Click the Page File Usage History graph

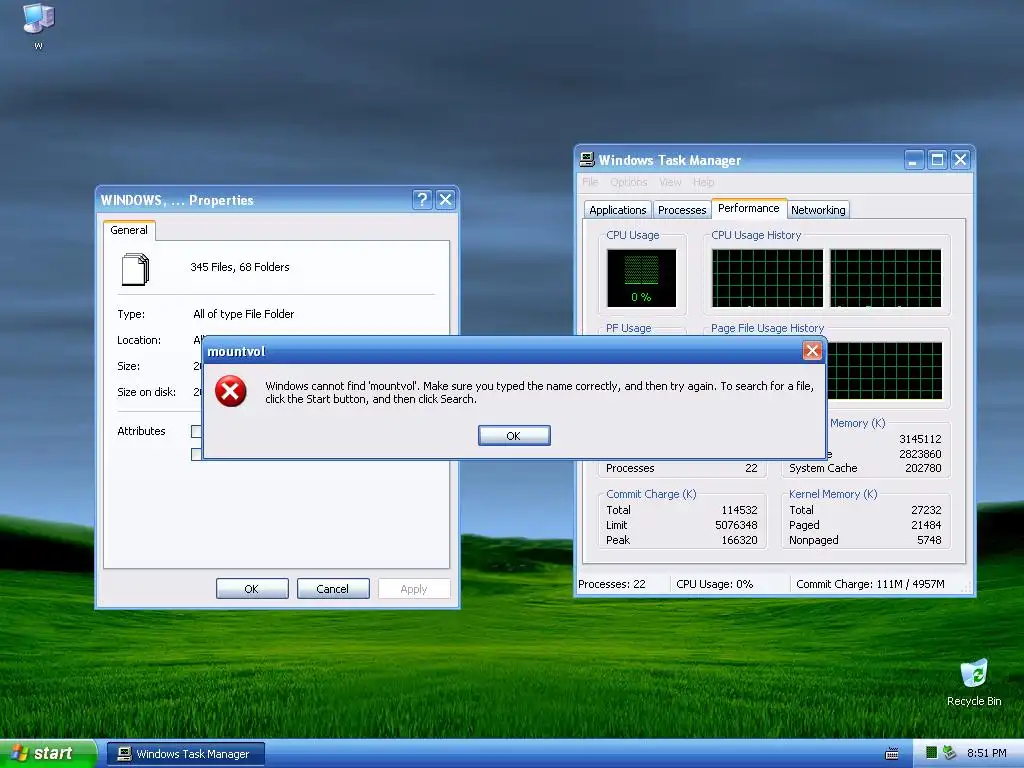tap(884, 370)
